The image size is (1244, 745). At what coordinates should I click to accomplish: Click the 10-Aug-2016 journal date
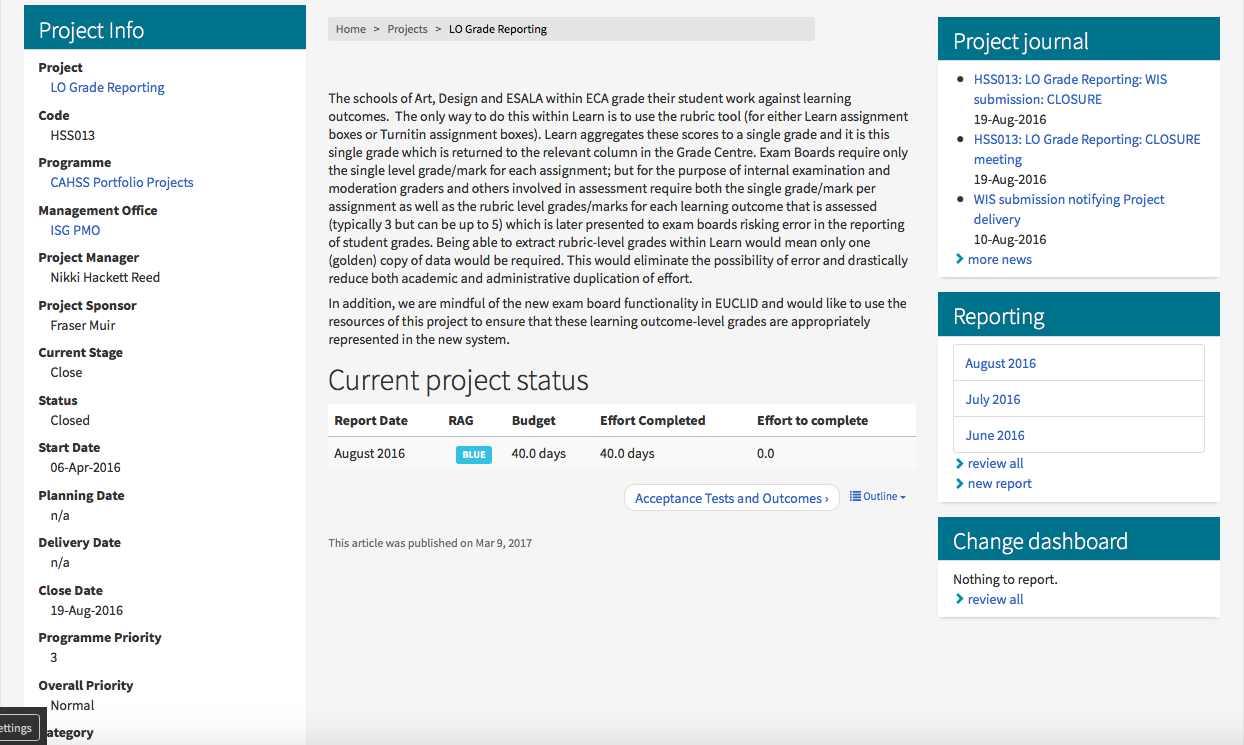(1010, 239)
